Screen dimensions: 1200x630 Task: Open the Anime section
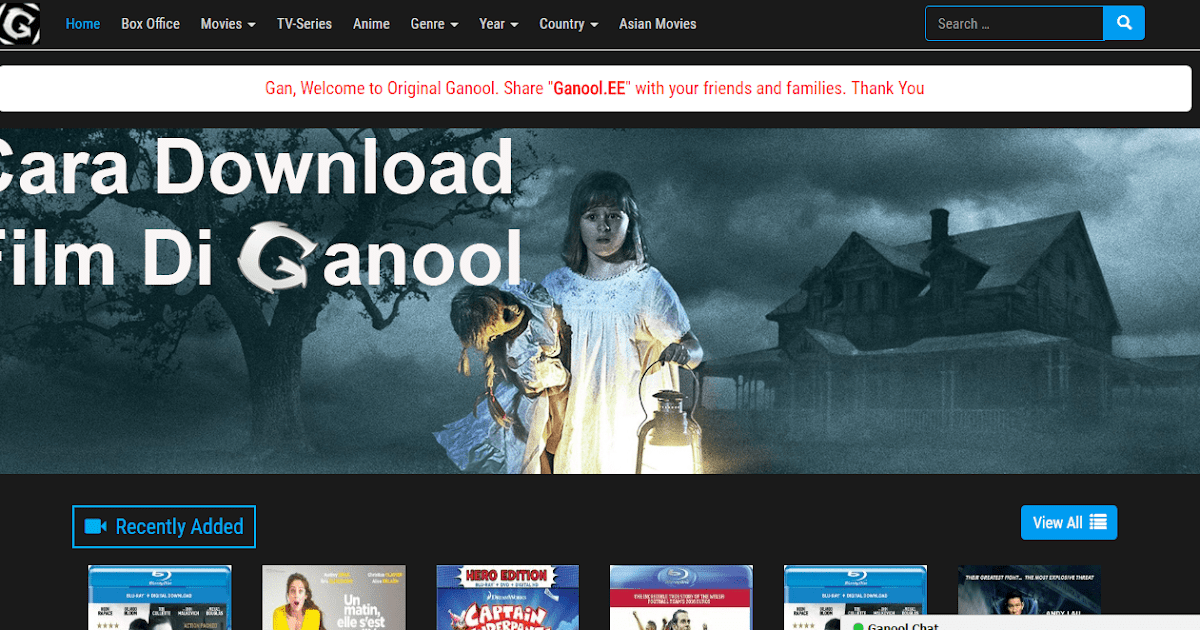(371, 24)
